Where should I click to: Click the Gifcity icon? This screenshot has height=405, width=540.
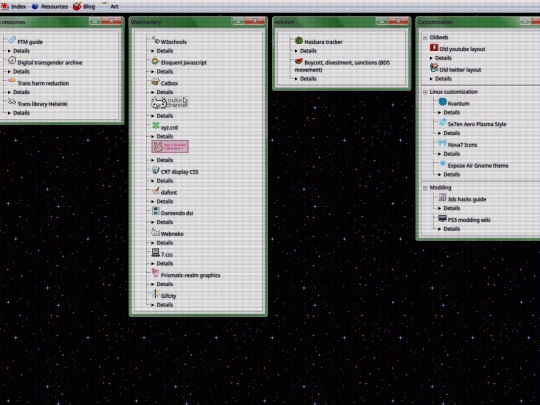click(156, 294)
